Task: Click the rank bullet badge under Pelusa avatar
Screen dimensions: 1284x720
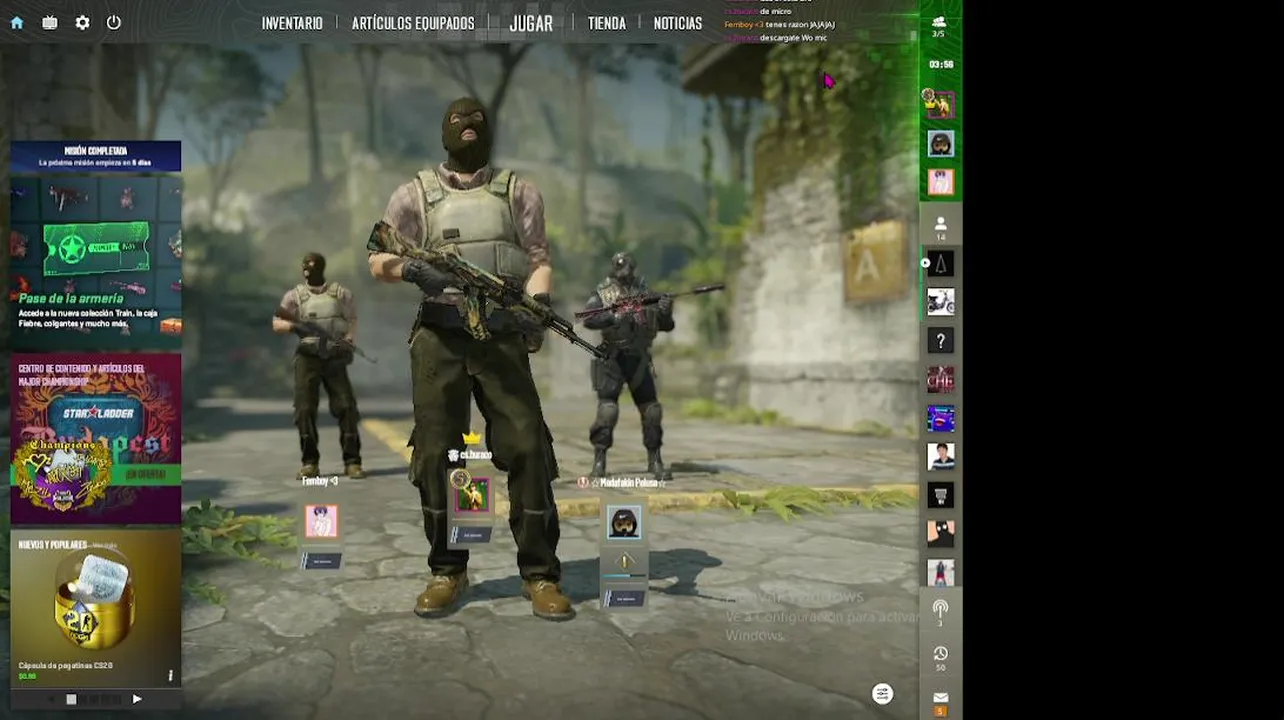Action: tap(624, 561)
